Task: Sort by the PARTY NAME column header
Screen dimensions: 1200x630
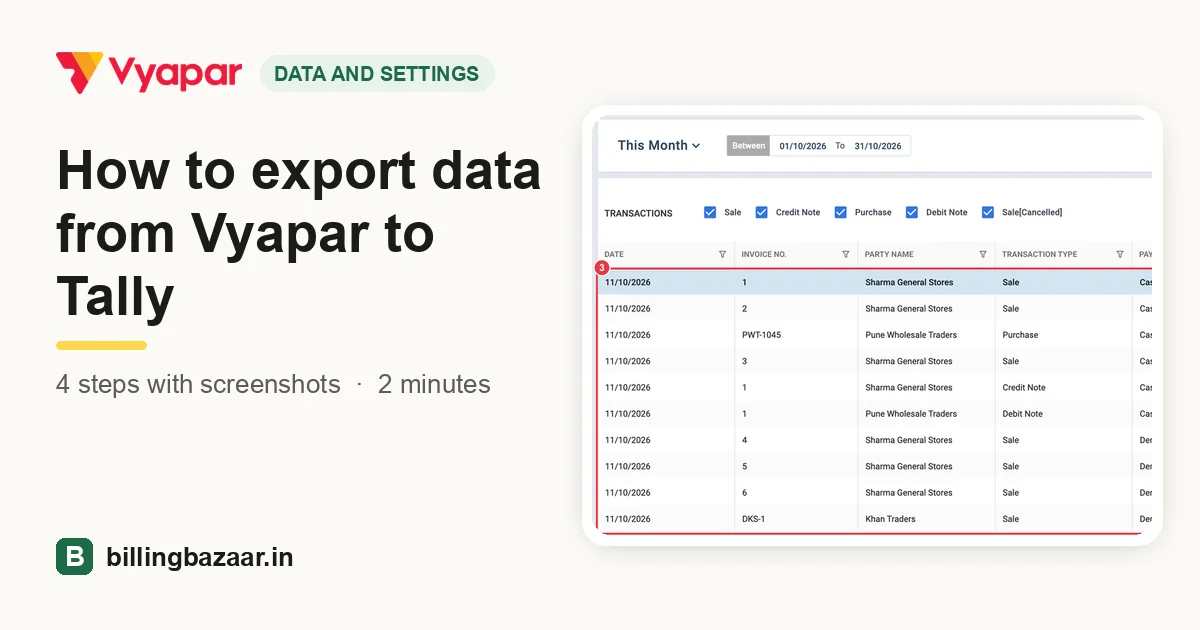Action: pos(889,254)
